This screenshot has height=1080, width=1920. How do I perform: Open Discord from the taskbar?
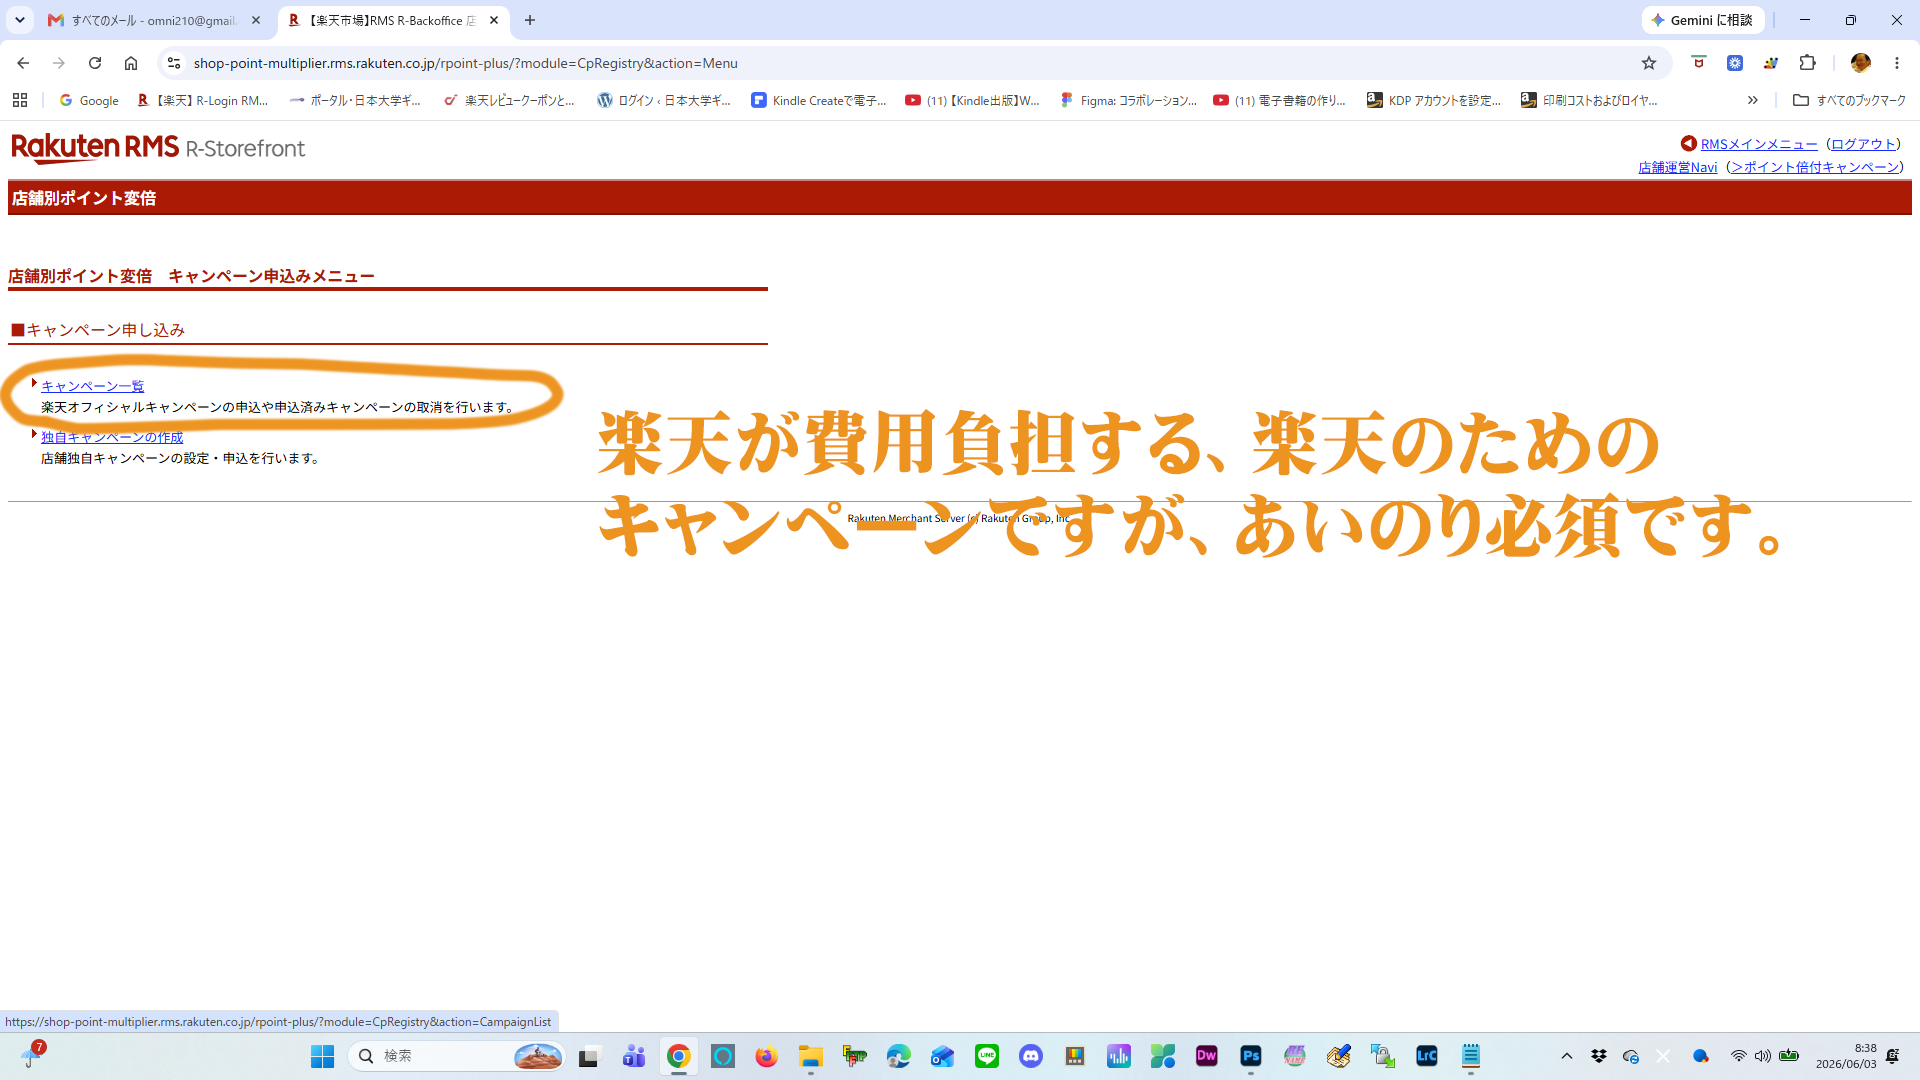point(1031,1056)
